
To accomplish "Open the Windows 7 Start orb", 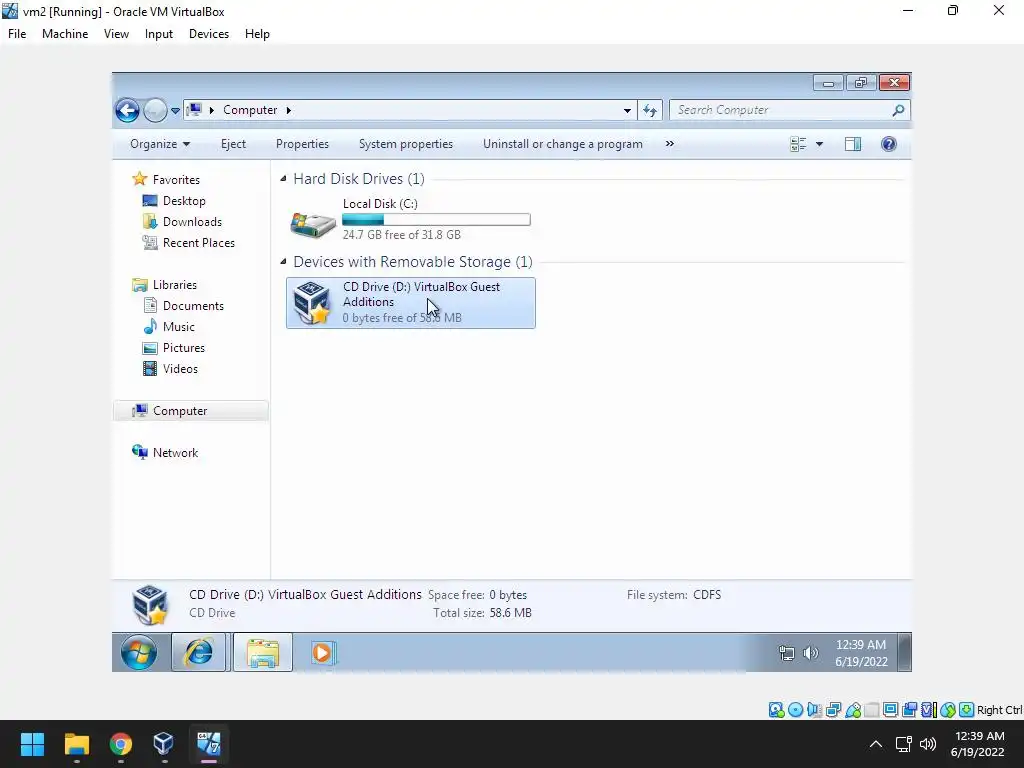I will (139, 652).
